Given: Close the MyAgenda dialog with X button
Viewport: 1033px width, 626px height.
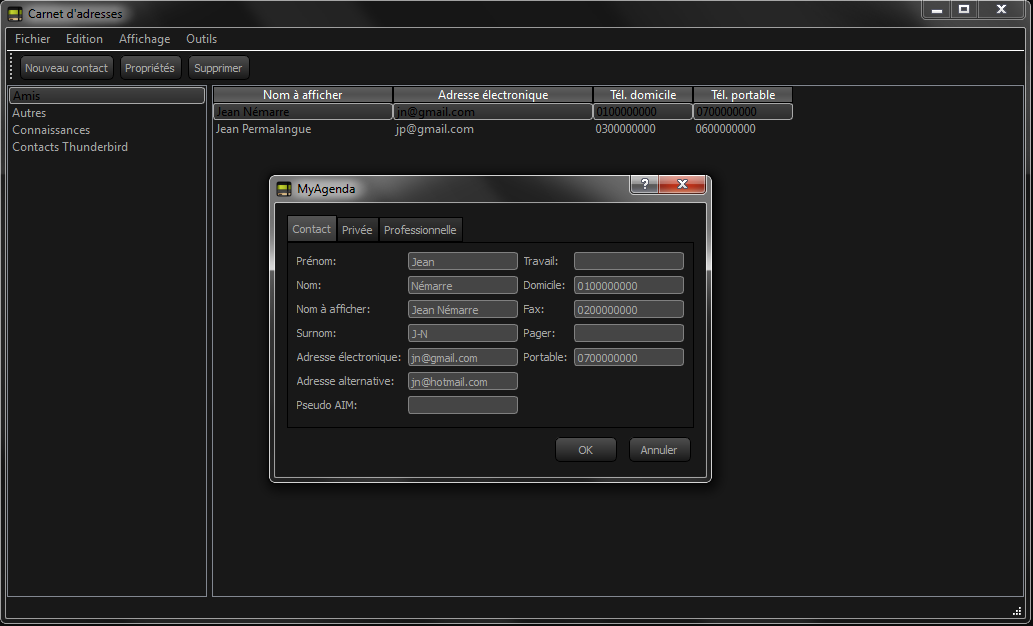Looking at the screenshot, I should pos(682,185).
